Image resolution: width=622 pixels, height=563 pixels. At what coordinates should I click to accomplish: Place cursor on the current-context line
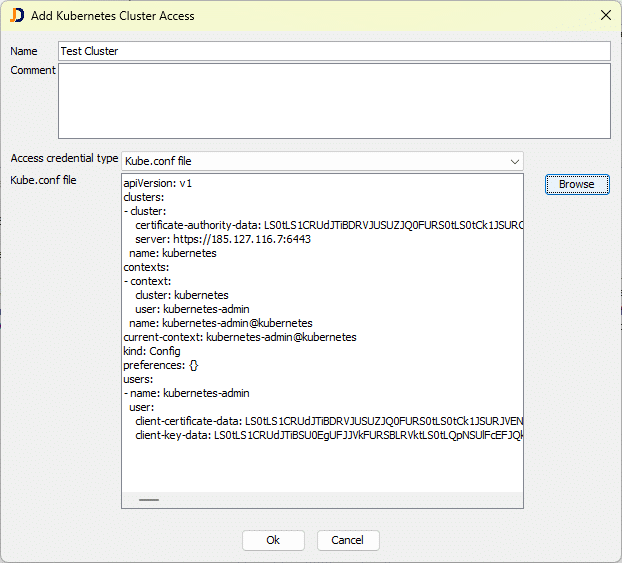[239, 338]
